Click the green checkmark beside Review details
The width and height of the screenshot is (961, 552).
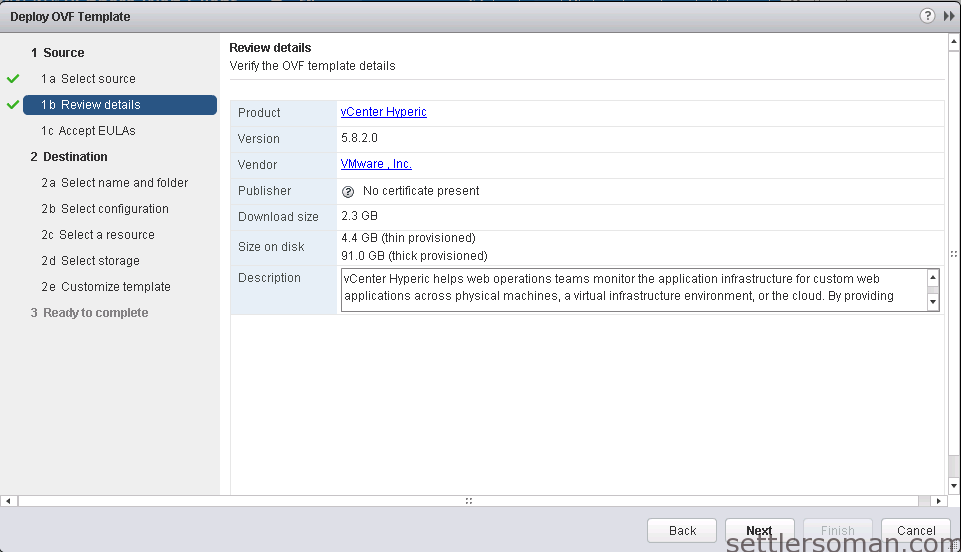tap(13, 105)
